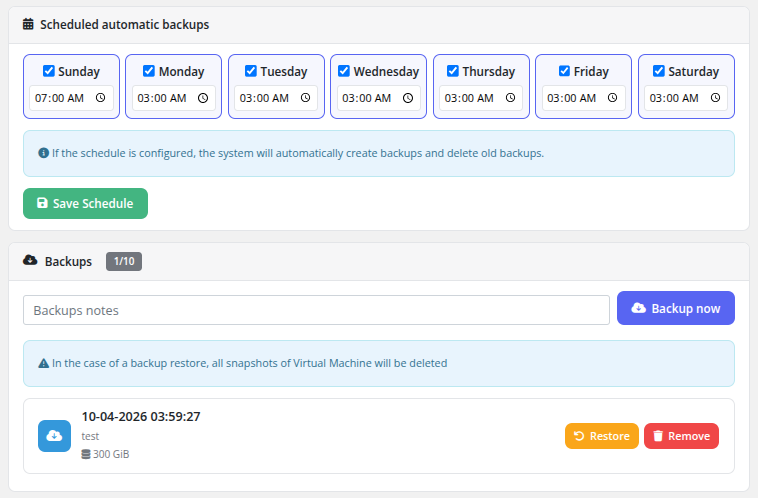Screen dimensions: 758x498
Task: Remove the 10-04-2026 backup
Action: [682, 436]
